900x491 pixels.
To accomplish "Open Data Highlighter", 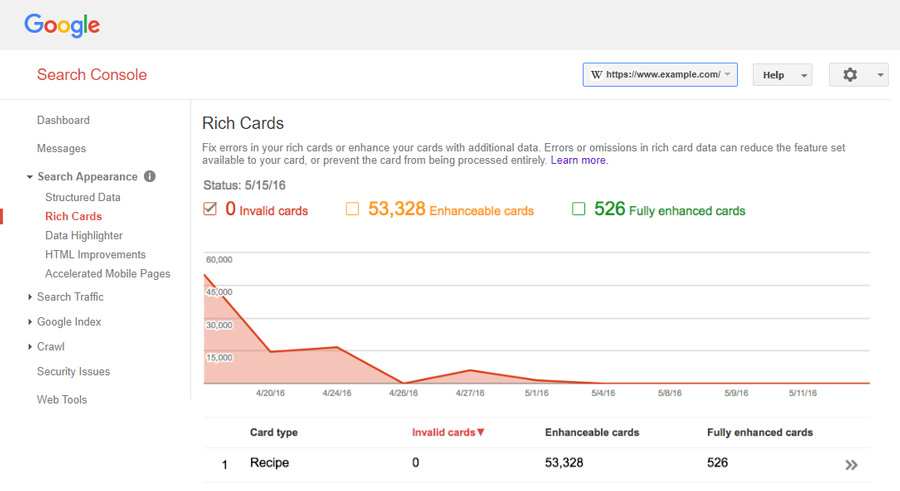I will pyautogui.click(x=84, y=235).
